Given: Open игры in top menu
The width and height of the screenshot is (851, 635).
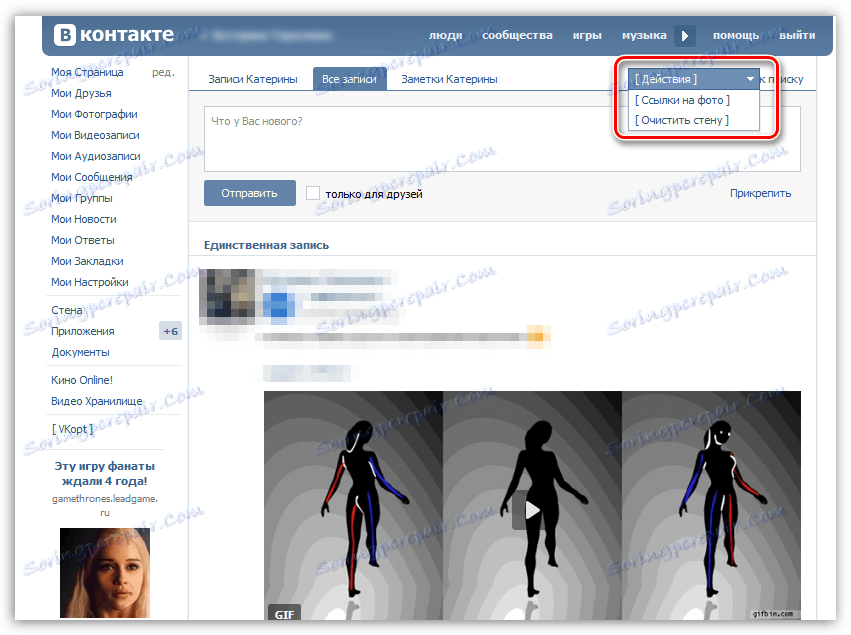Looking at the screenshot, I should point(587,35).
